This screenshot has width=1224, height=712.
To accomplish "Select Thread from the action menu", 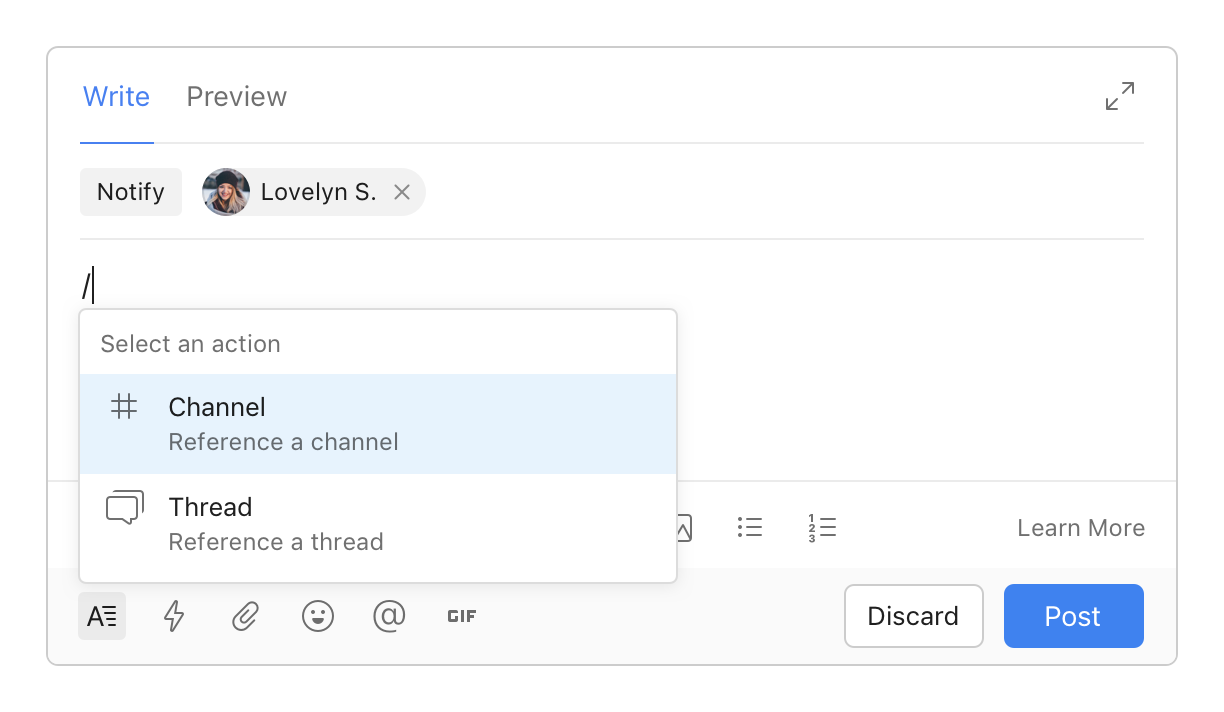I will (378, 524).
